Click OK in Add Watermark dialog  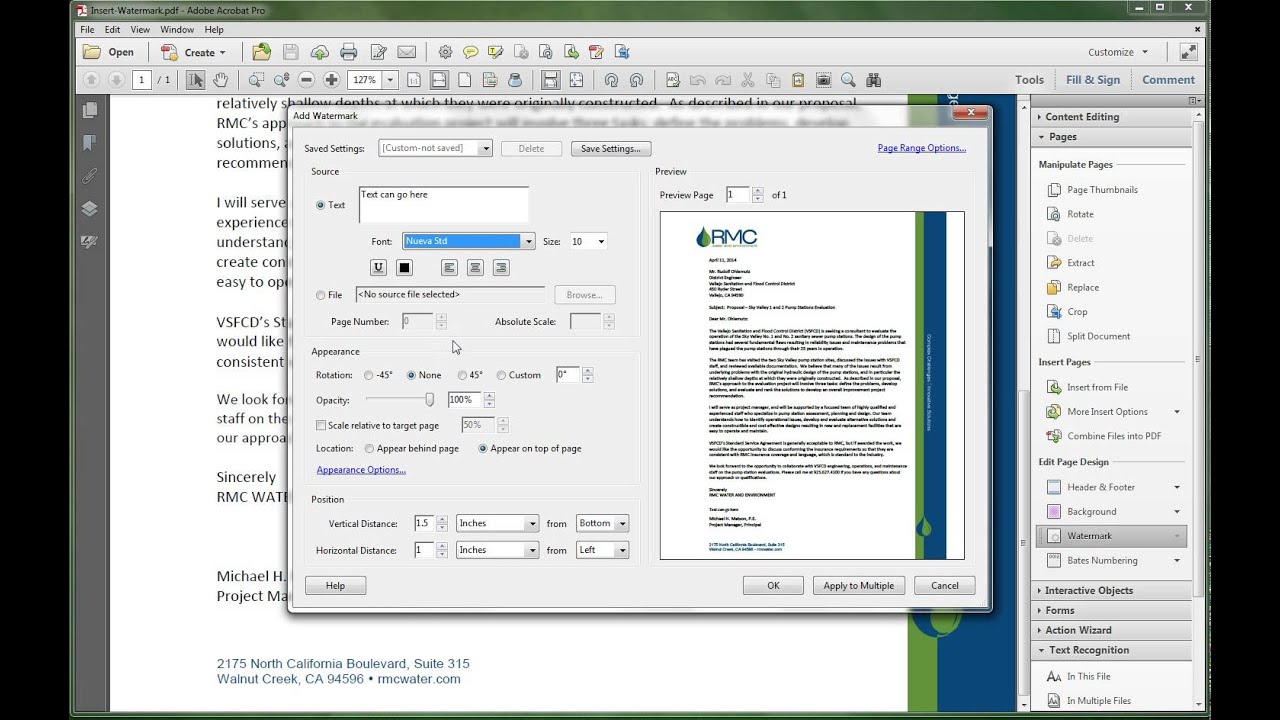773,586
